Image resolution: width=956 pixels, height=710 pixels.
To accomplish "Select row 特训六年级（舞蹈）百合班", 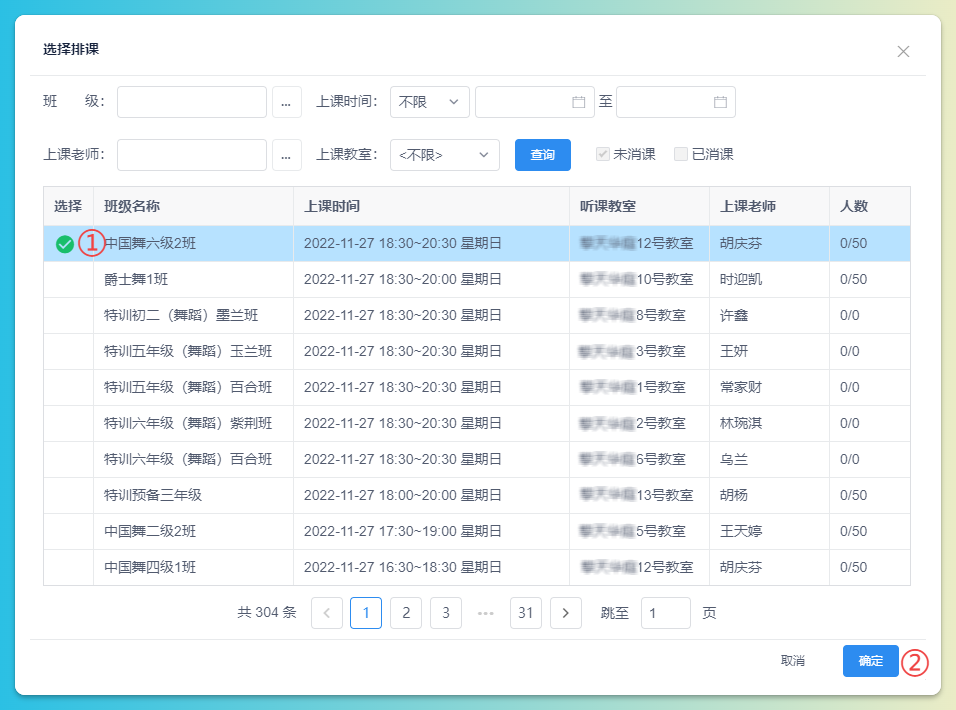I will (477, 460).
